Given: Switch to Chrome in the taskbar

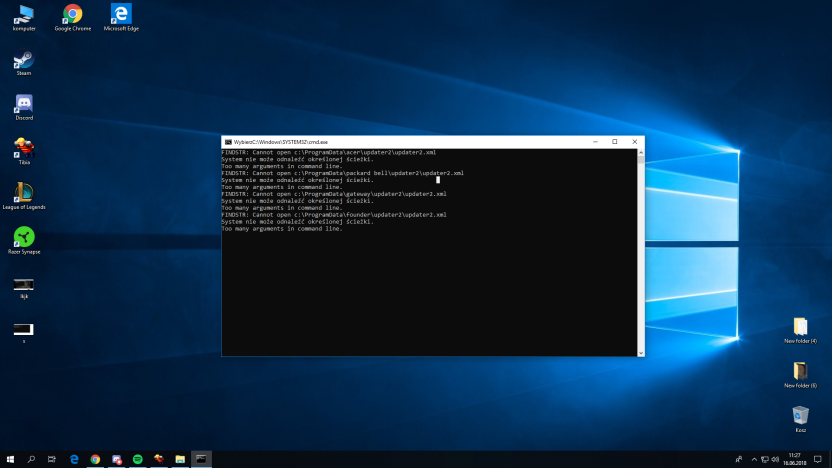Looking at the screenshot, I should [96, 460].
